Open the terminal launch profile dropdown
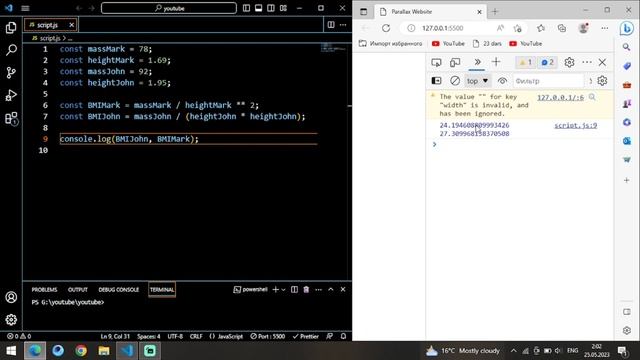The height and width of the screenshot is (360, 640). point(283,289)
